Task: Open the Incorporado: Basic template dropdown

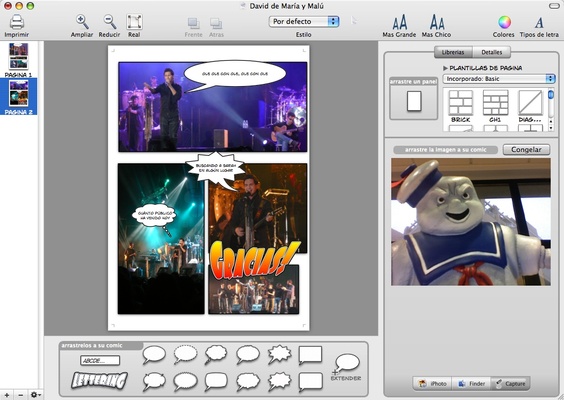Action: click(x=499, y=79)
